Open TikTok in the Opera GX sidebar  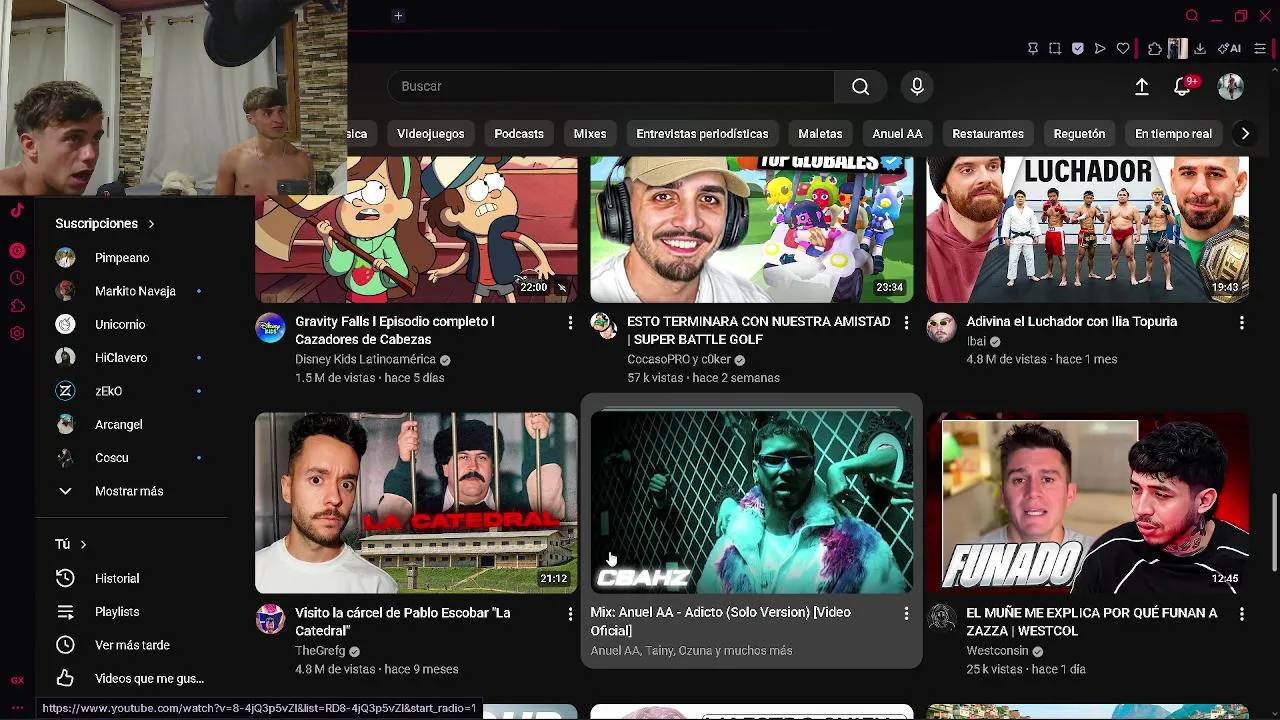click(17, 210)
